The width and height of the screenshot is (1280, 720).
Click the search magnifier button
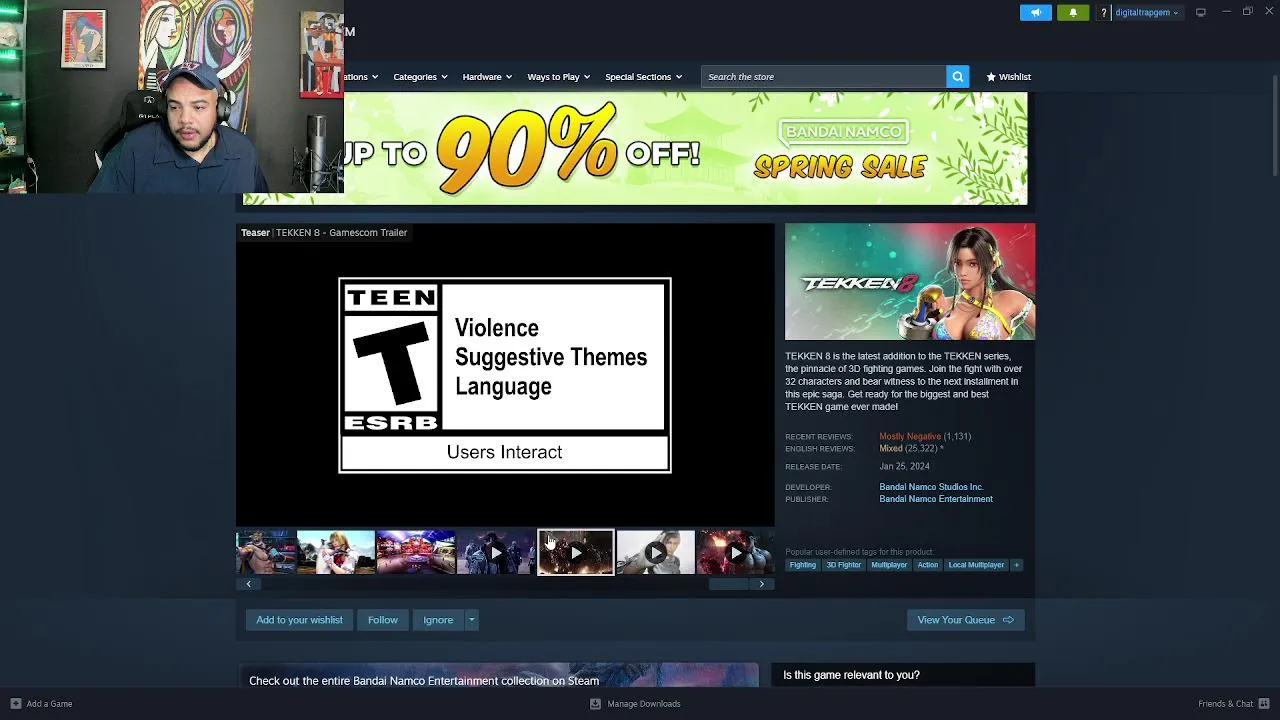pyautogui.click(x=957, y=77)
